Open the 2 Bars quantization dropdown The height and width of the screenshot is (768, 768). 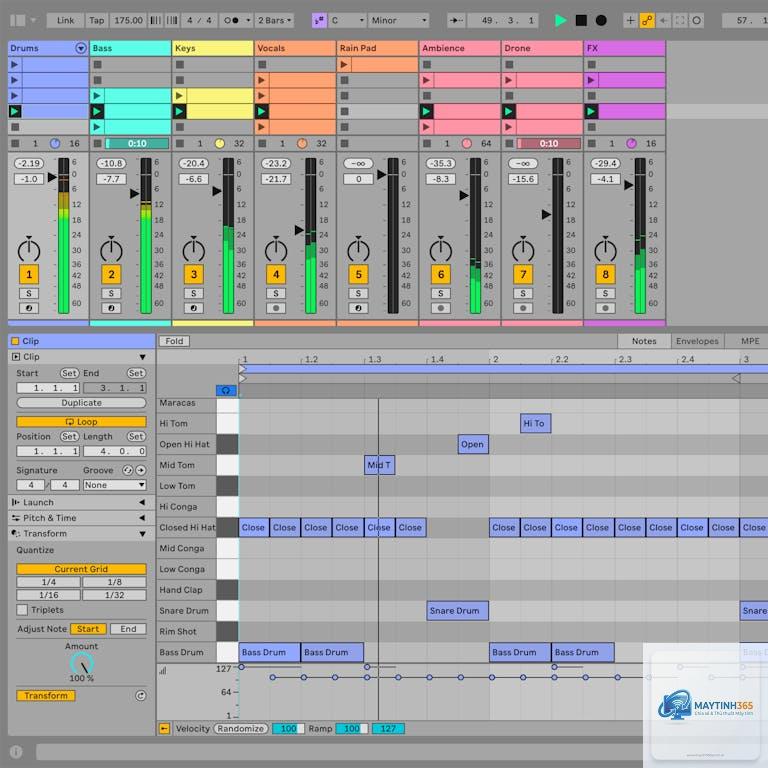(x=275, y=21)
